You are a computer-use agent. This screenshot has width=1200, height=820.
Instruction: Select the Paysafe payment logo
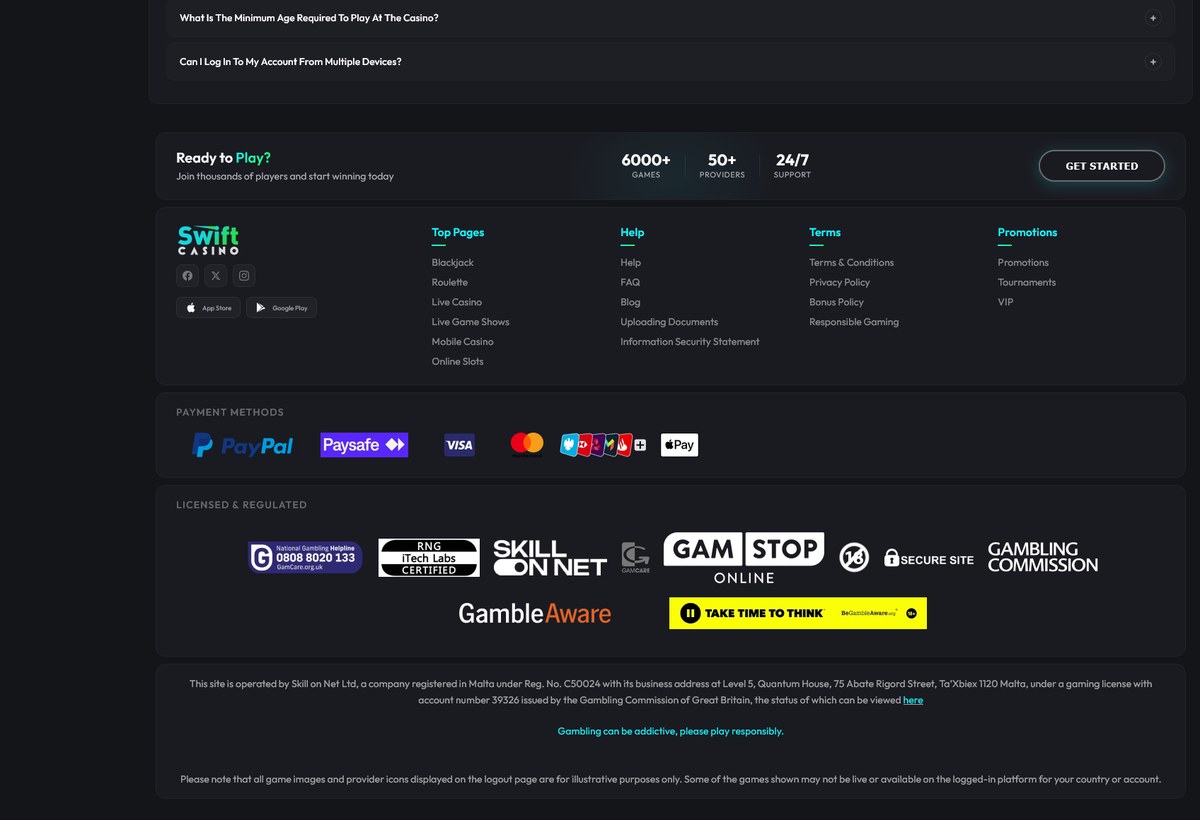[x=364, y=445]
